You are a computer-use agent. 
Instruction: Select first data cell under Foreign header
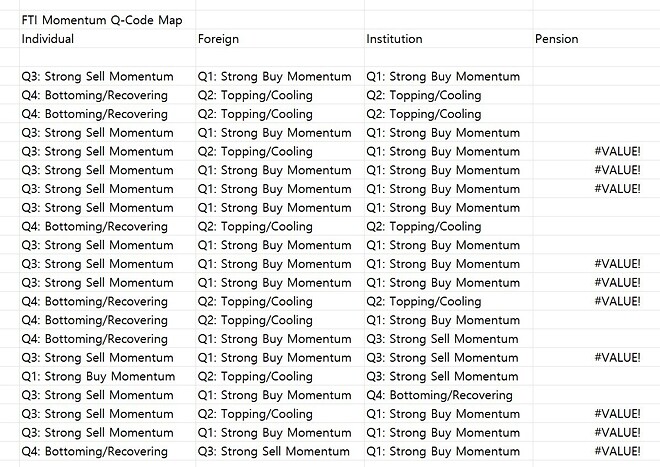click(274, 77)
